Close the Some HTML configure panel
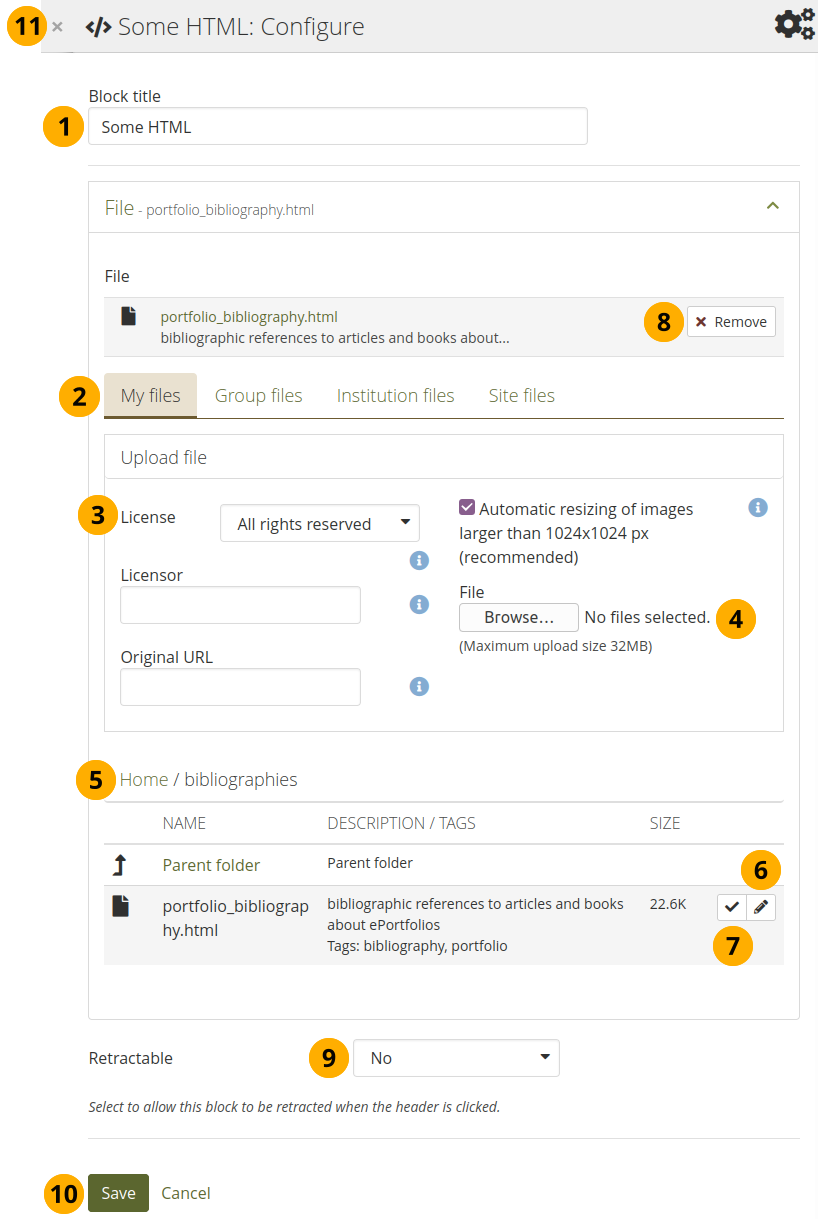818x1219 pixels. [x=57, y=27]
